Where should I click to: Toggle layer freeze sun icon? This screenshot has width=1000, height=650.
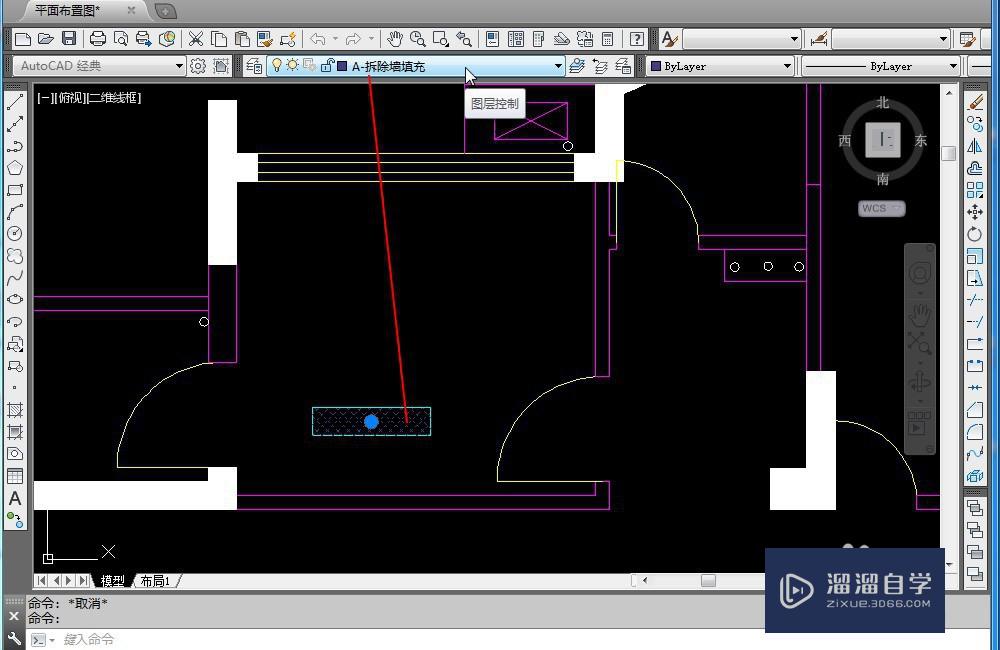pyautogui.click(x=292, y=65)
